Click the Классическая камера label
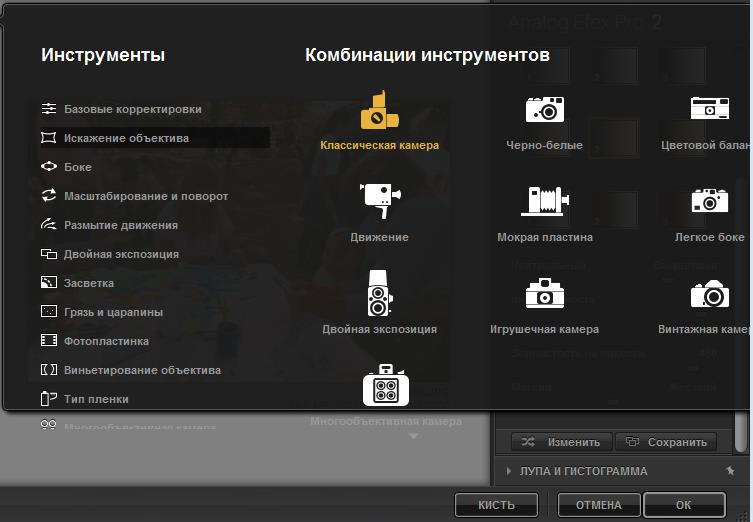 (x=379, y=145)
